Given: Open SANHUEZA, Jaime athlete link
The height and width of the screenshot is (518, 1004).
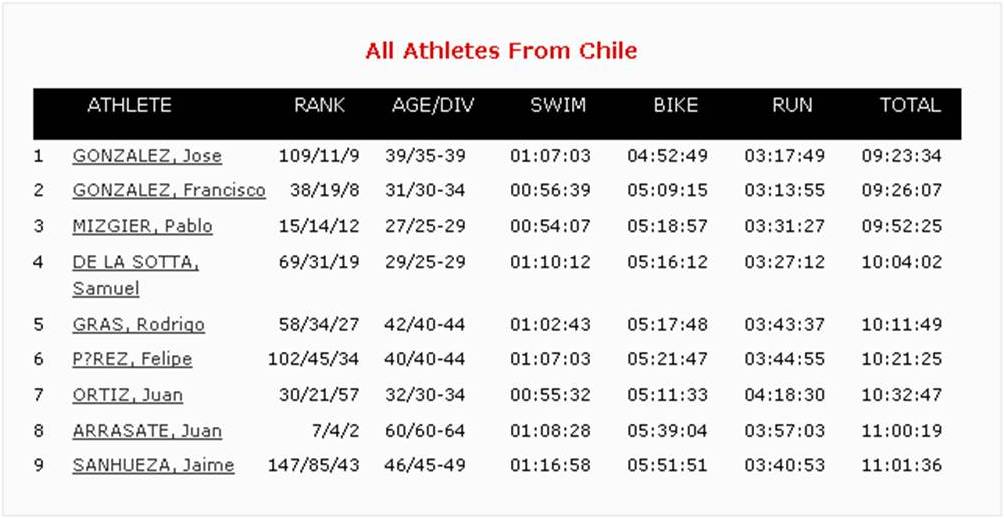Looking at the screenshot, I should [x=153, y=465].
